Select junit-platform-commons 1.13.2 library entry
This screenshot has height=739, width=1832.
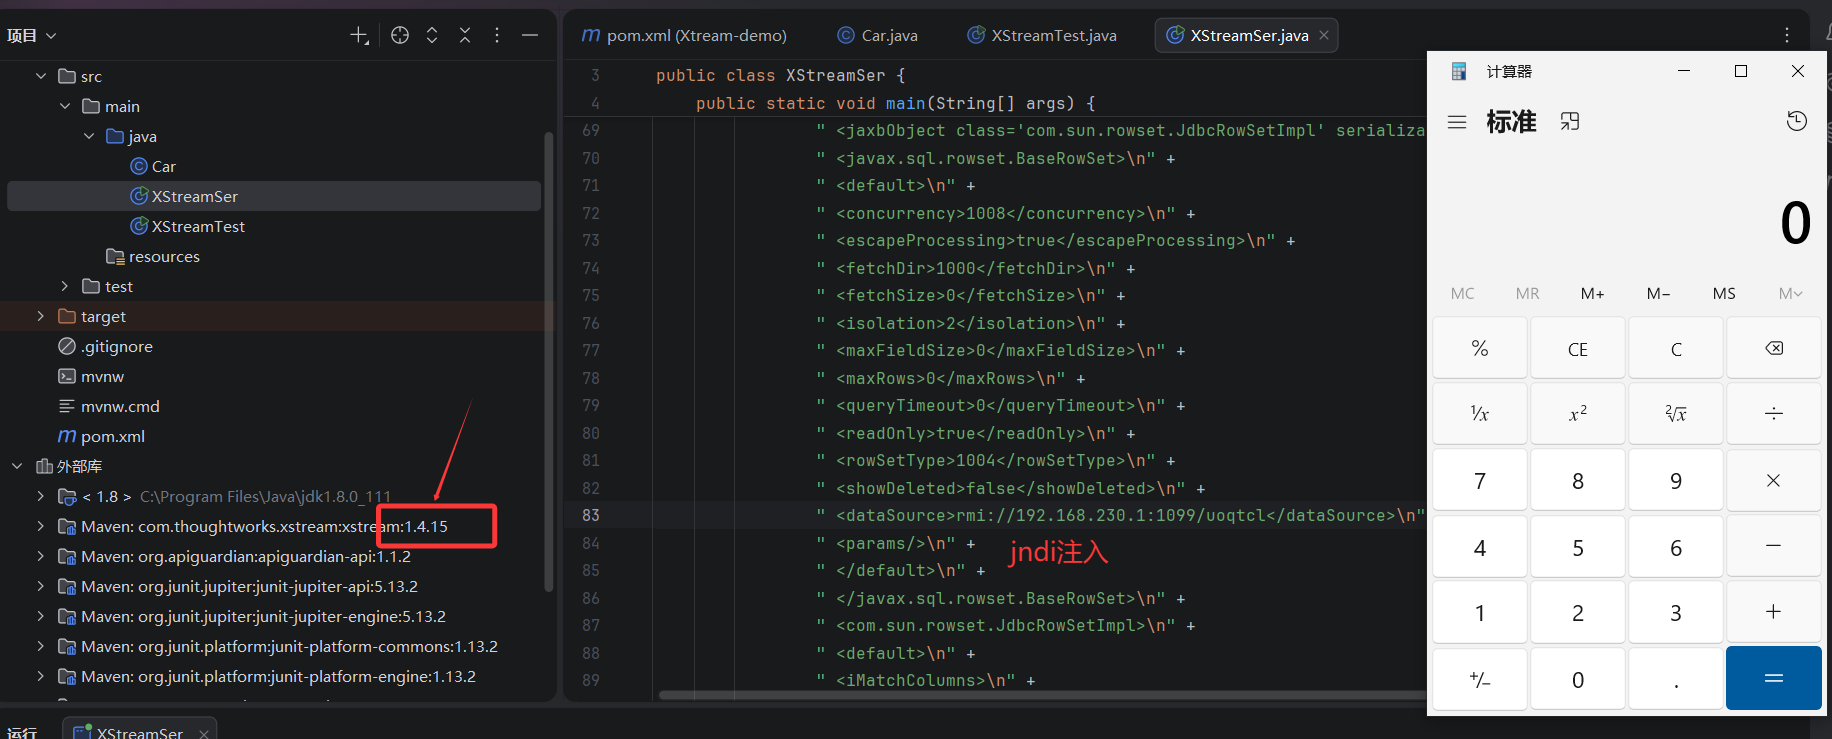pyautogui.click(x=278, y=646)
